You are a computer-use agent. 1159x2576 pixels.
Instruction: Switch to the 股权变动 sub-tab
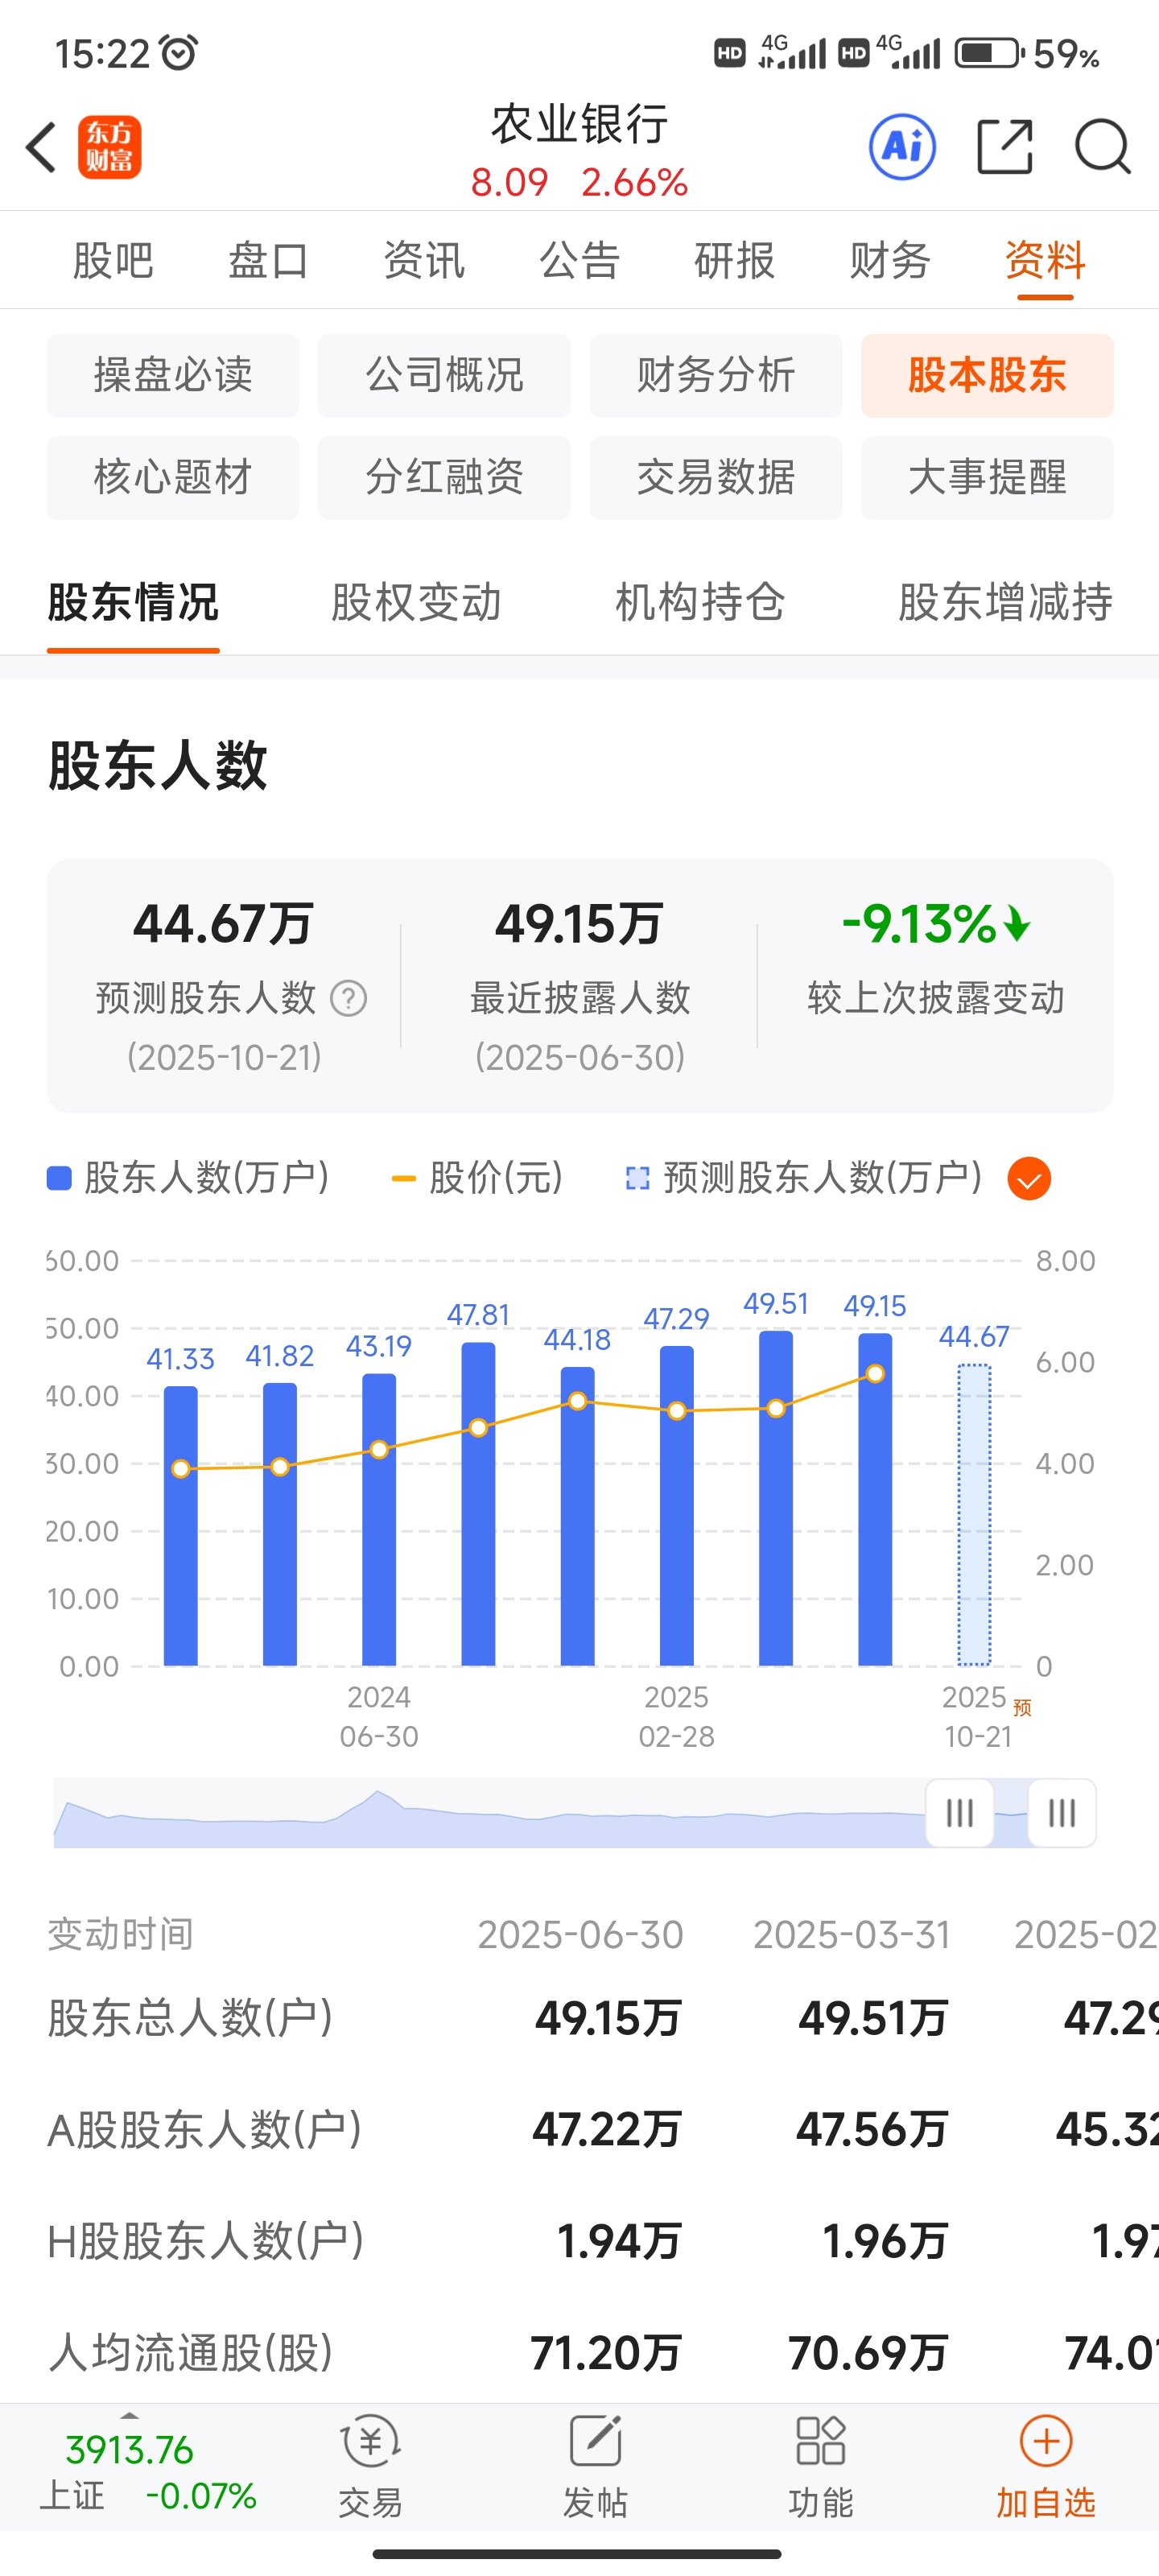point(416,602)
